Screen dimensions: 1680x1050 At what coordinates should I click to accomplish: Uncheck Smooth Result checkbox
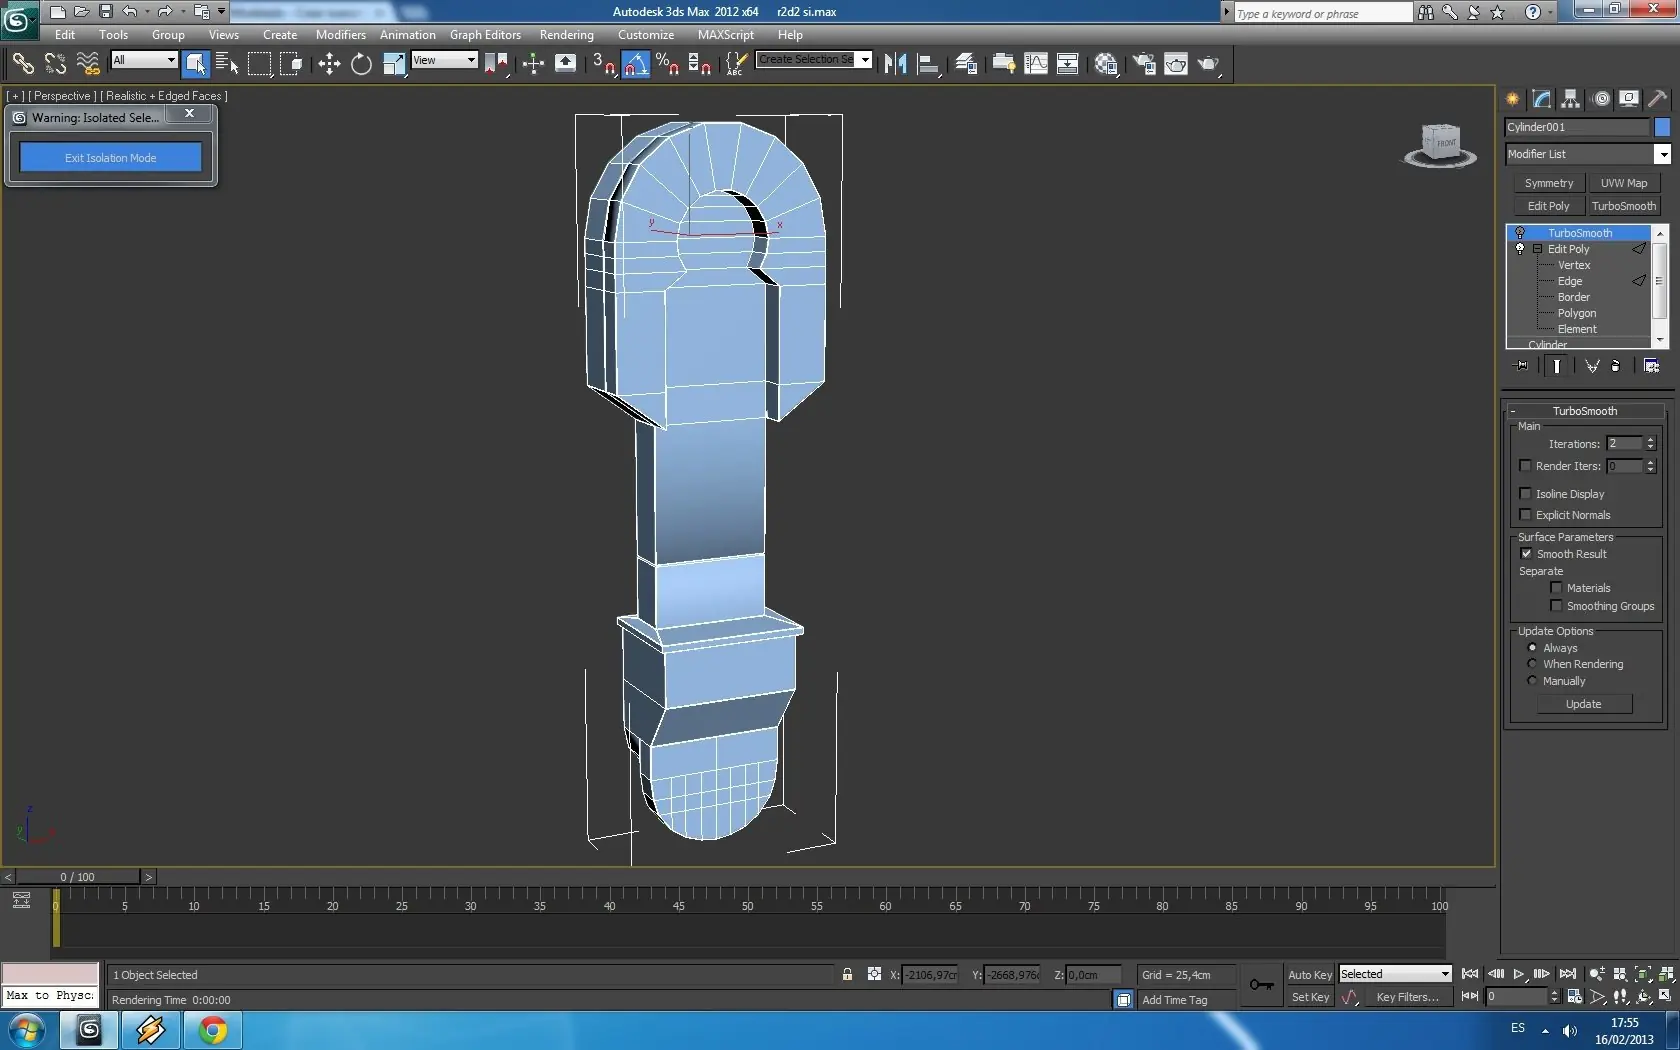point(1526,553)
